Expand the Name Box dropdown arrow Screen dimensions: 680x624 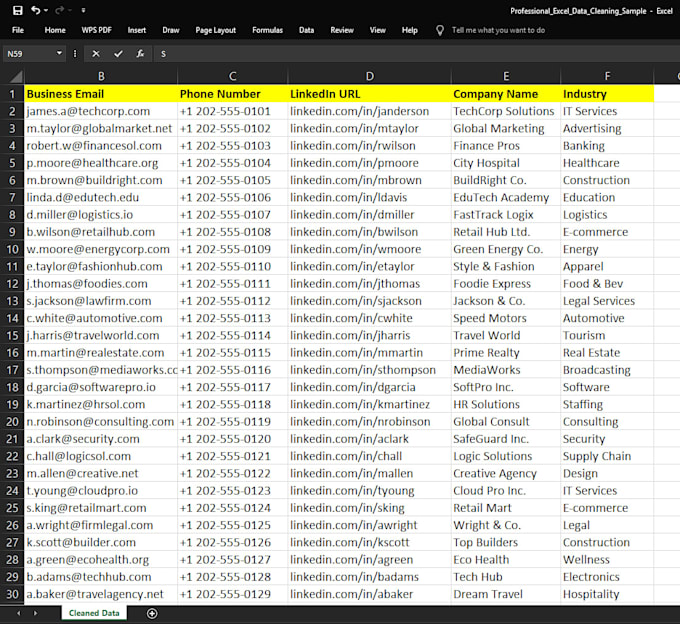point(59,53)
